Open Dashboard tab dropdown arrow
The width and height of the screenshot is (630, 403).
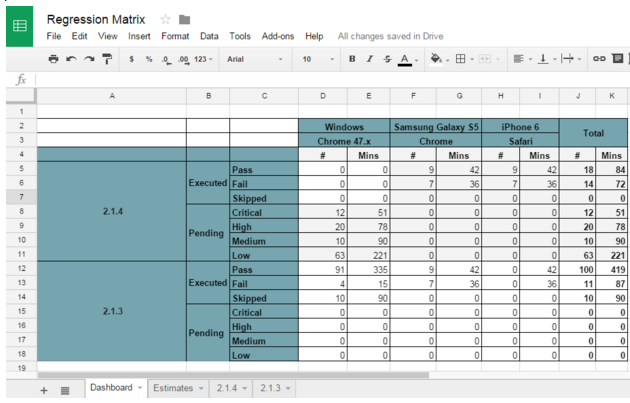(x=140, y=388)
